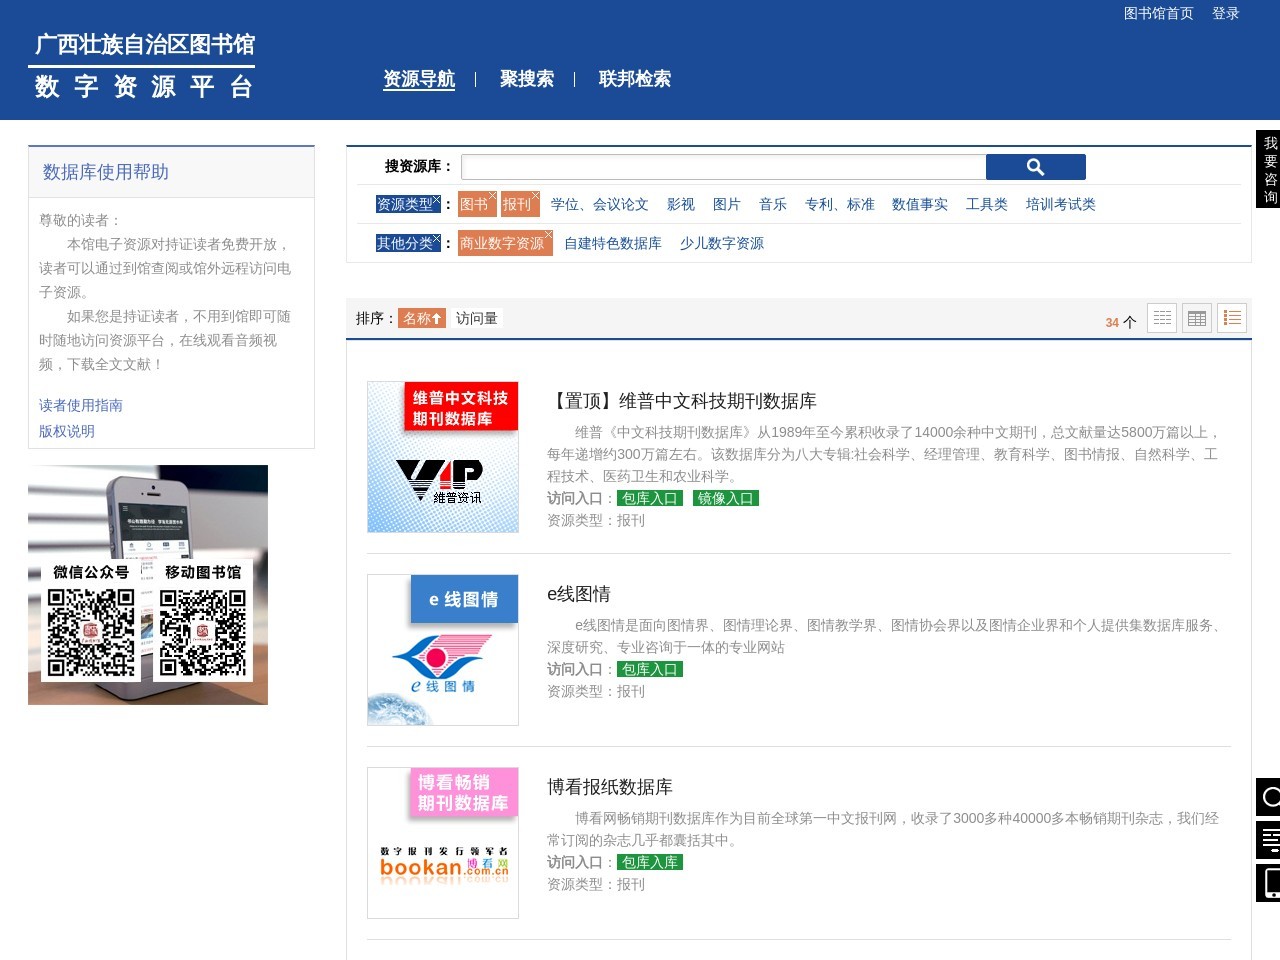Click the search circle icon in the right sidebar
Screen dimensions: 1280x960
1268,797
